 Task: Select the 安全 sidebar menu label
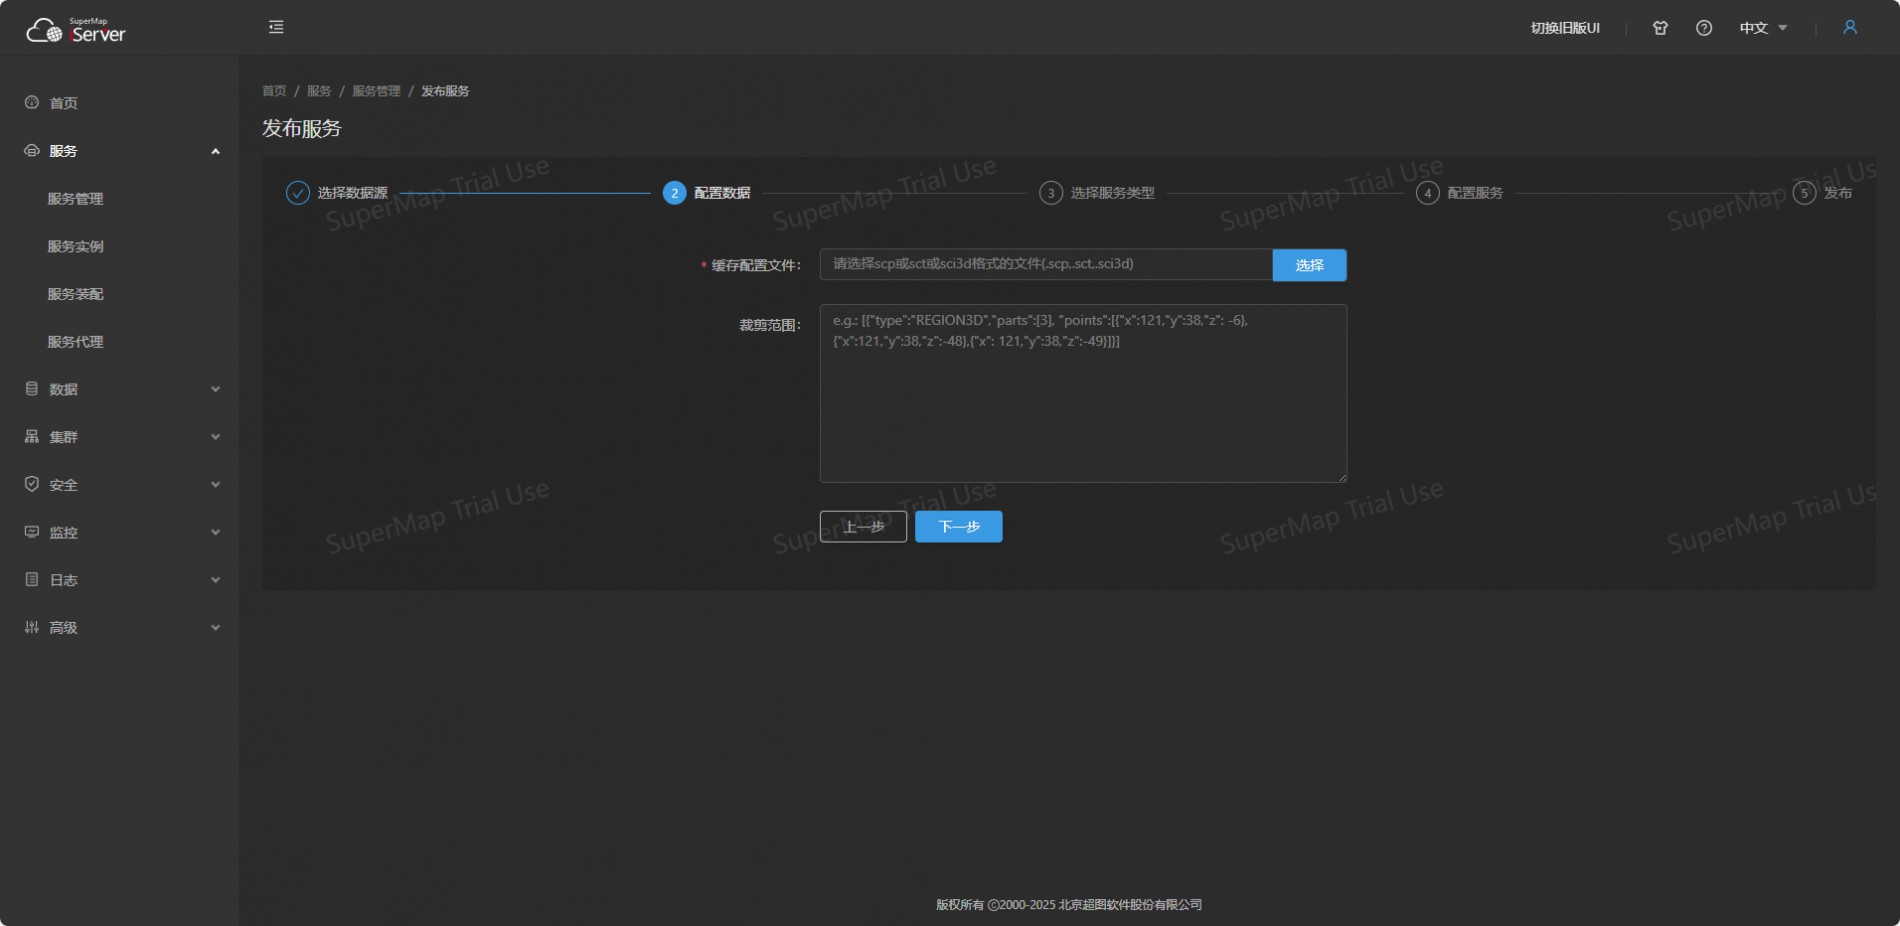coord(64,485)
